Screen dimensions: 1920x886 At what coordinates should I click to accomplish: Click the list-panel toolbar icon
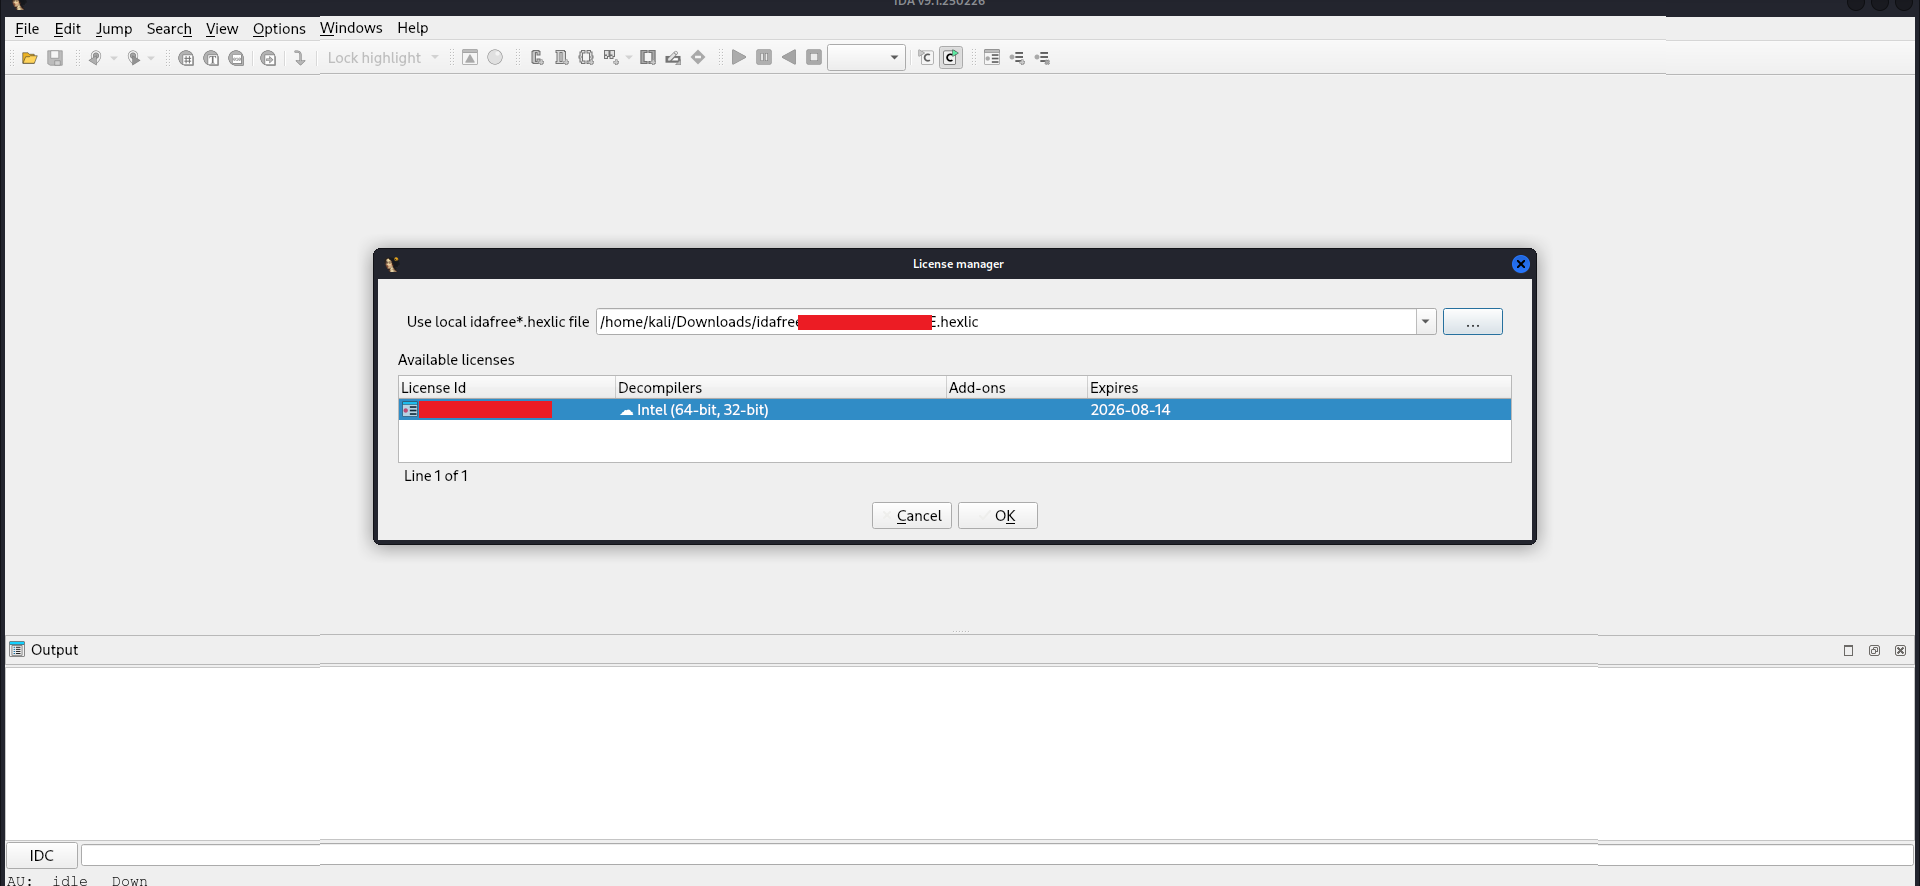[992, 58]
